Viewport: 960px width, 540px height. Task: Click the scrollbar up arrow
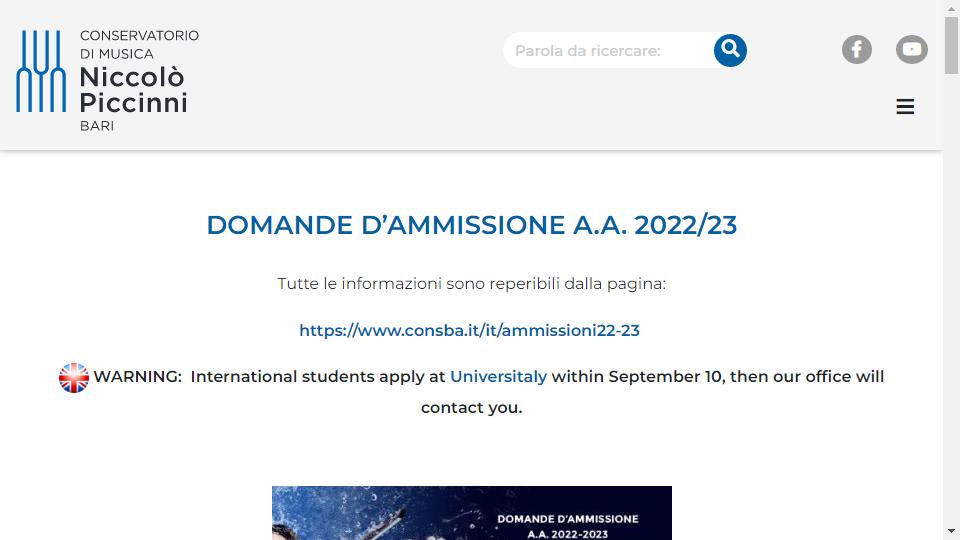[951, 8]
